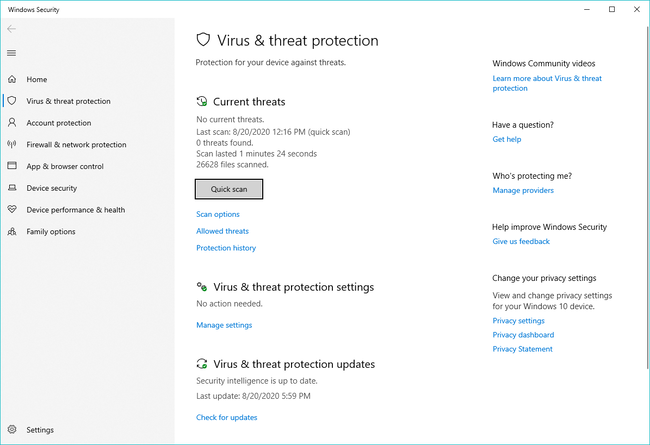Screen dimensions: 650x445
Task: Click Give us feedback link
Action: point(521,241)
